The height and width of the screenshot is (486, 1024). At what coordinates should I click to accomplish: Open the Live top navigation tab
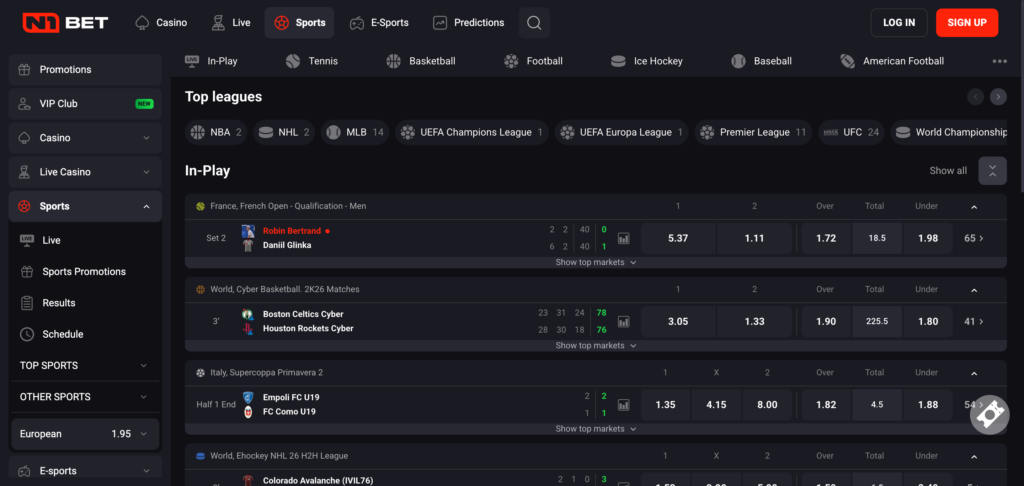pyautogui.click(x=231, y=23)
